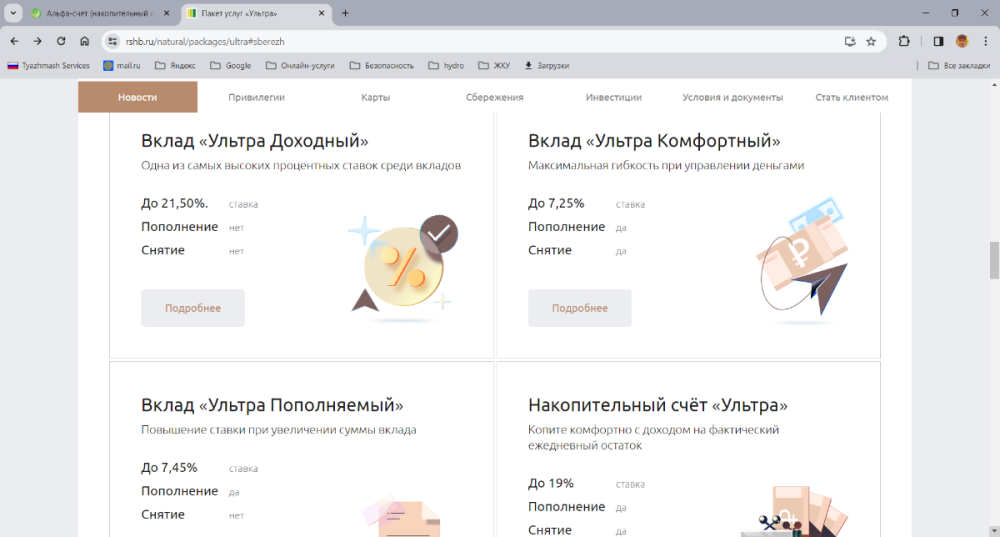Open the Сбережения navigation section
1000x537 pixels.
point(494,98)
